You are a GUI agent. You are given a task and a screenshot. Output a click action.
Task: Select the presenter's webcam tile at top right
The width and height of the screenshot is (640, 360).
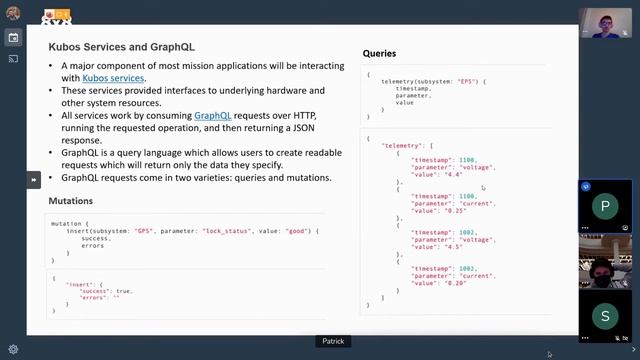point(605,23)
